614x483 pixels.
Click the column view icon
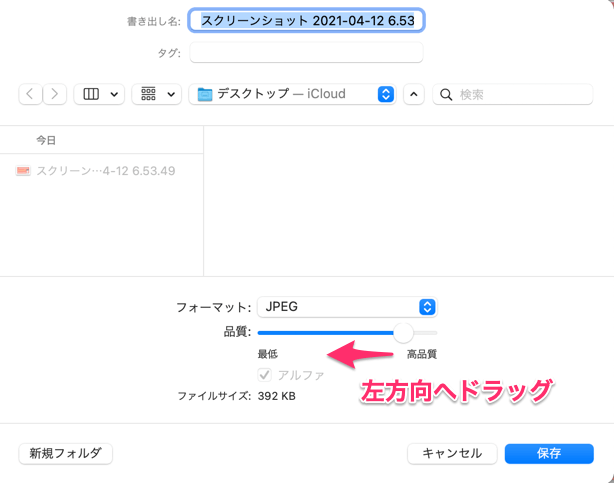pyautogui.click(x=91, y=94)
